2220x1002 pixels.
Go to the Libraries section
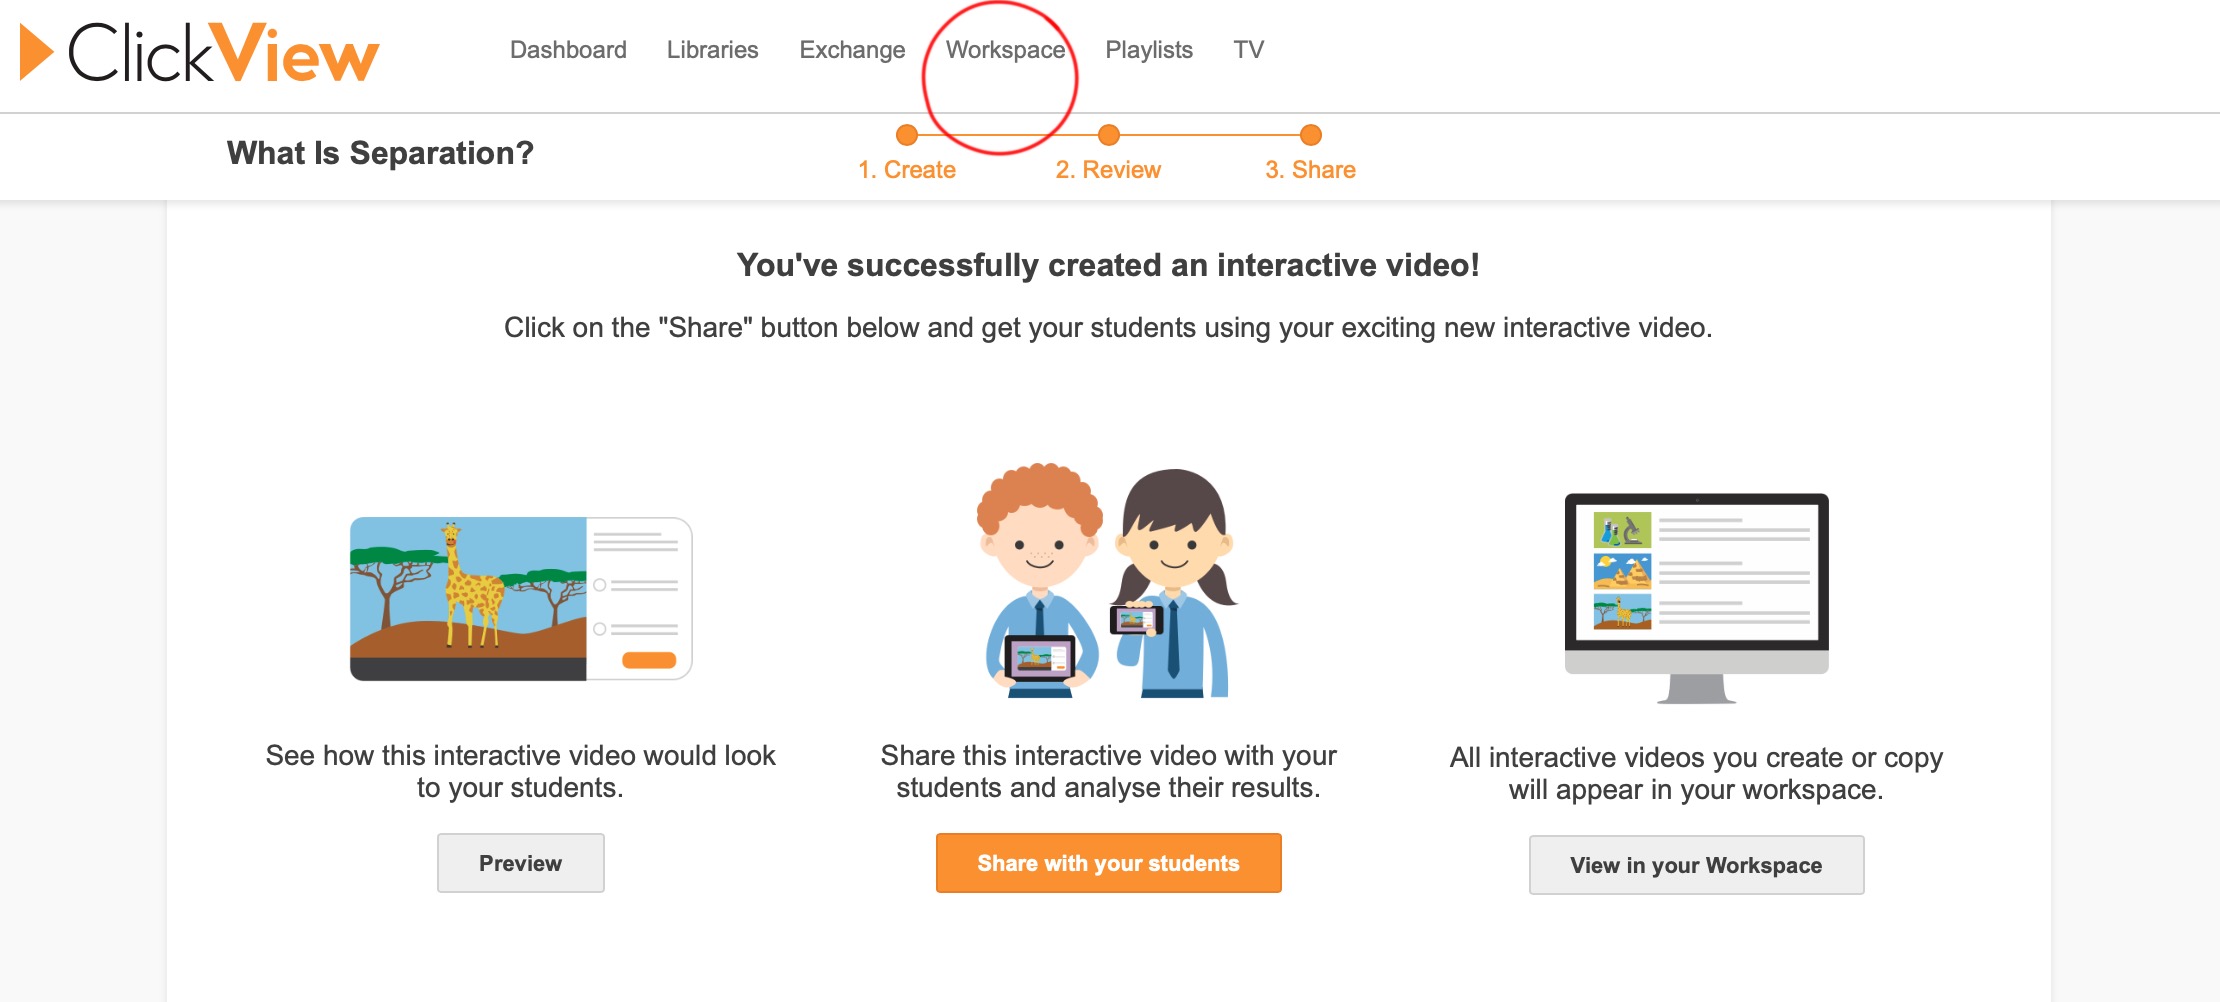[x=712, y=50]
